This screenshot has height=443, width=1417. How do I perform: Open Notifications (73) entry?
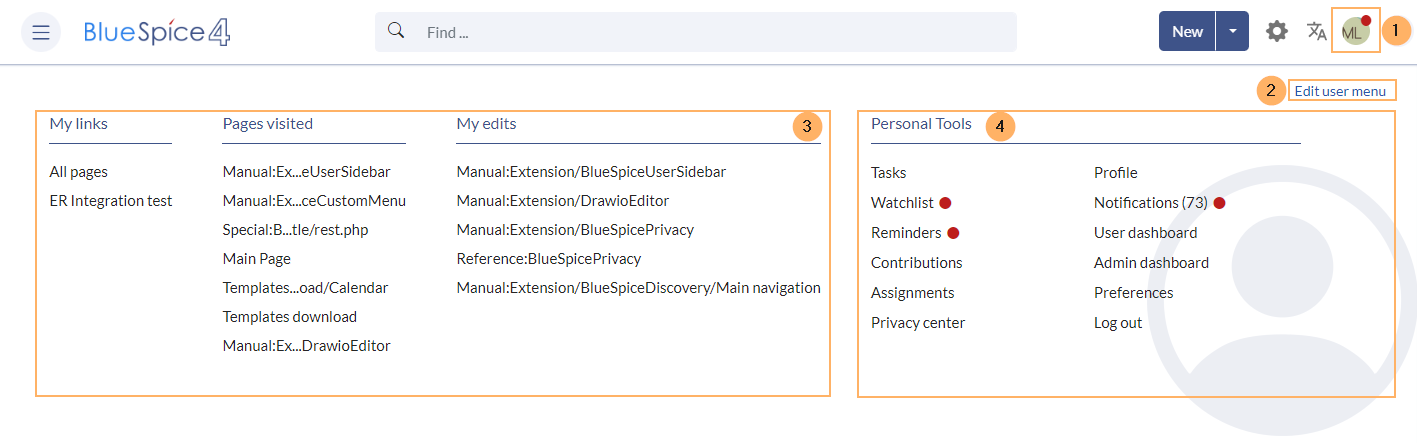point(1151,203)
